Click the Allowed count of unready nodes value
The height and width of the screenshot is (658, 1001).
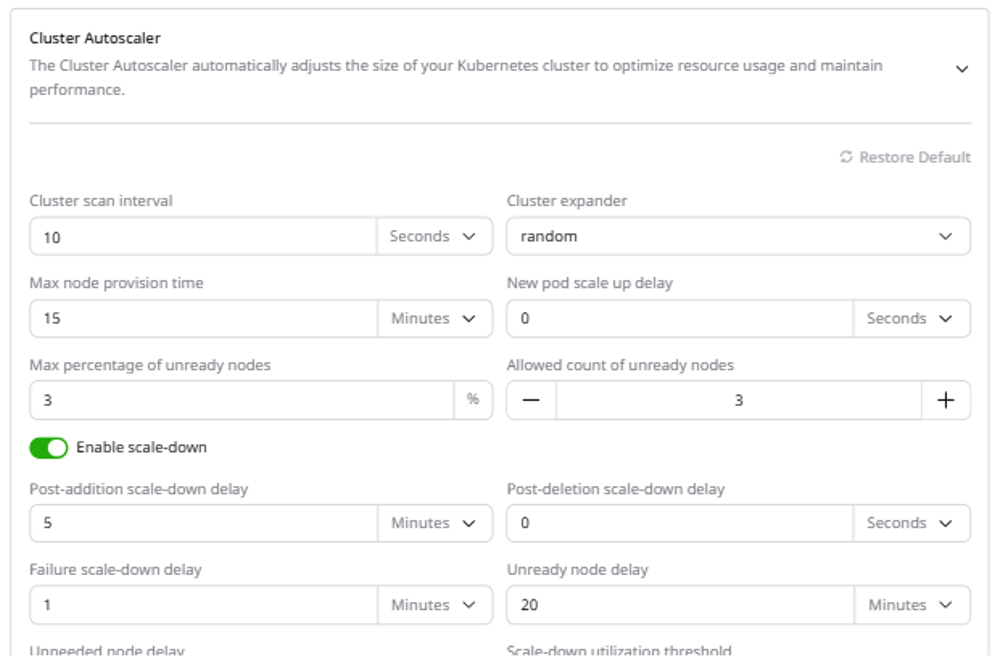(x=739, y=400)
